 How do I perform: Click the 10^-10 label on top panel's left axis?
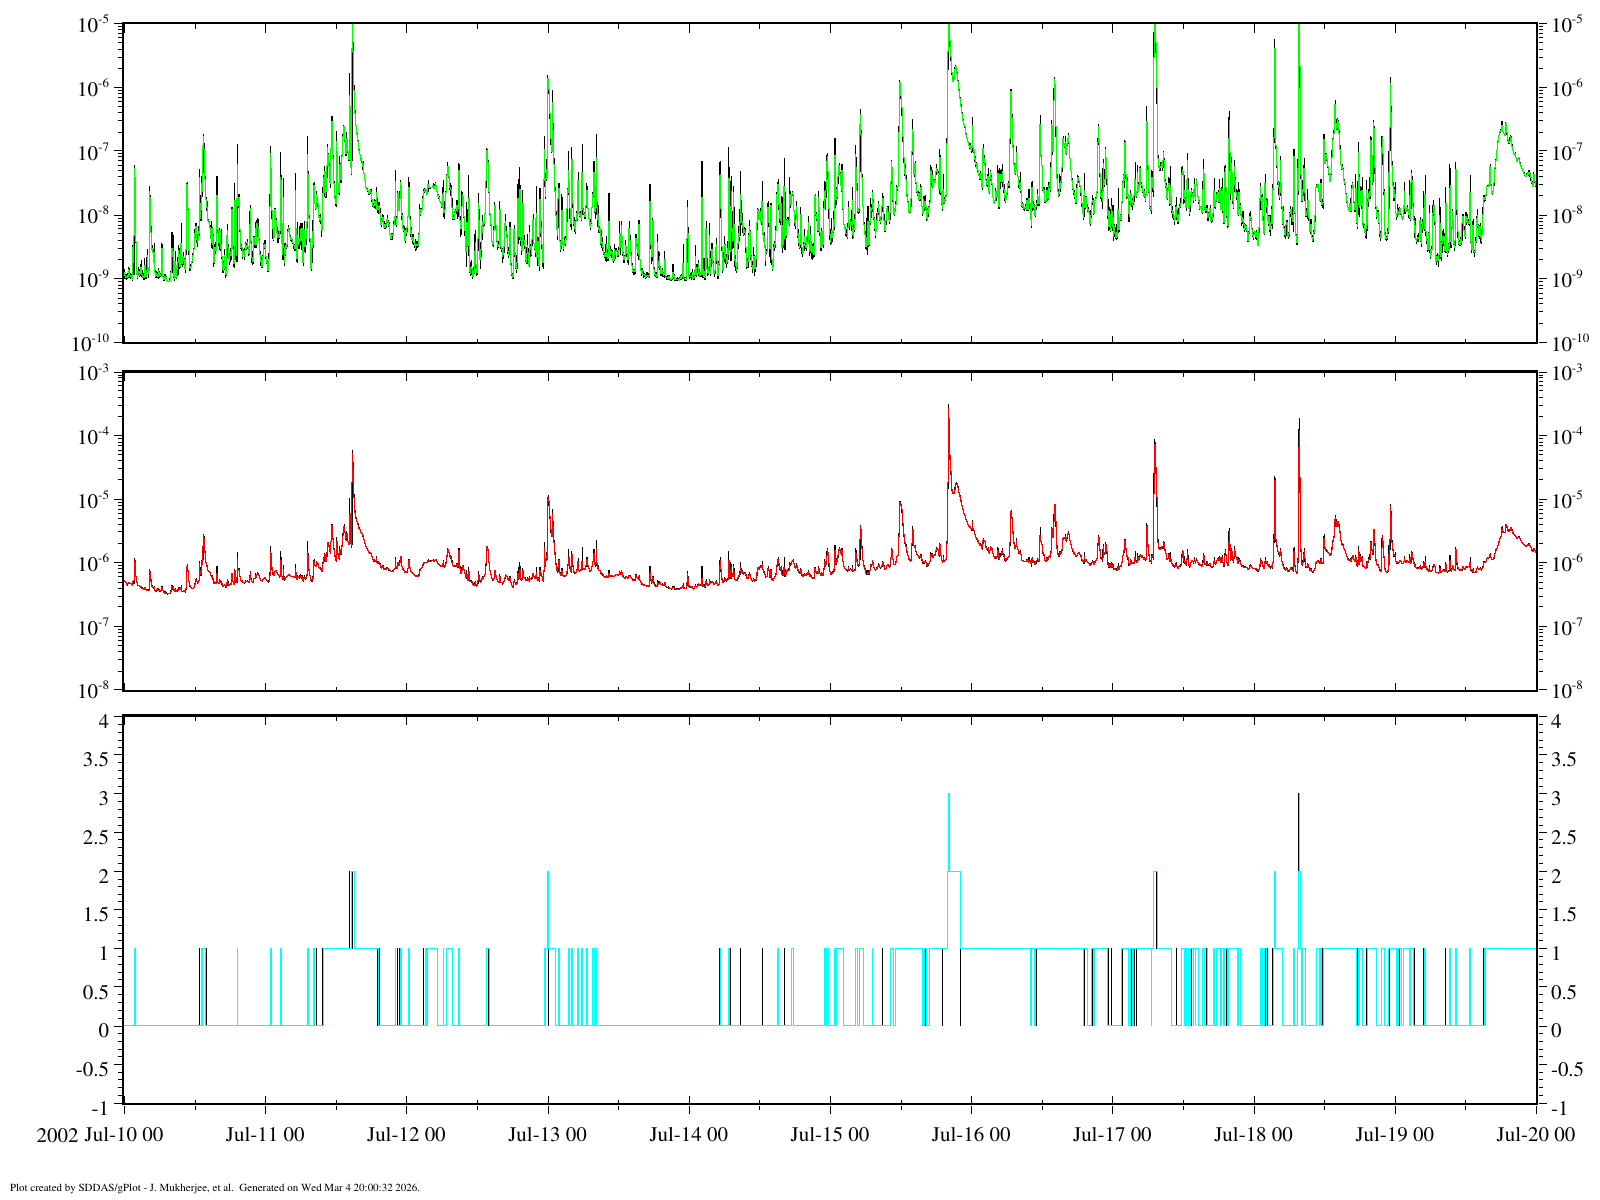click(93, 343)
